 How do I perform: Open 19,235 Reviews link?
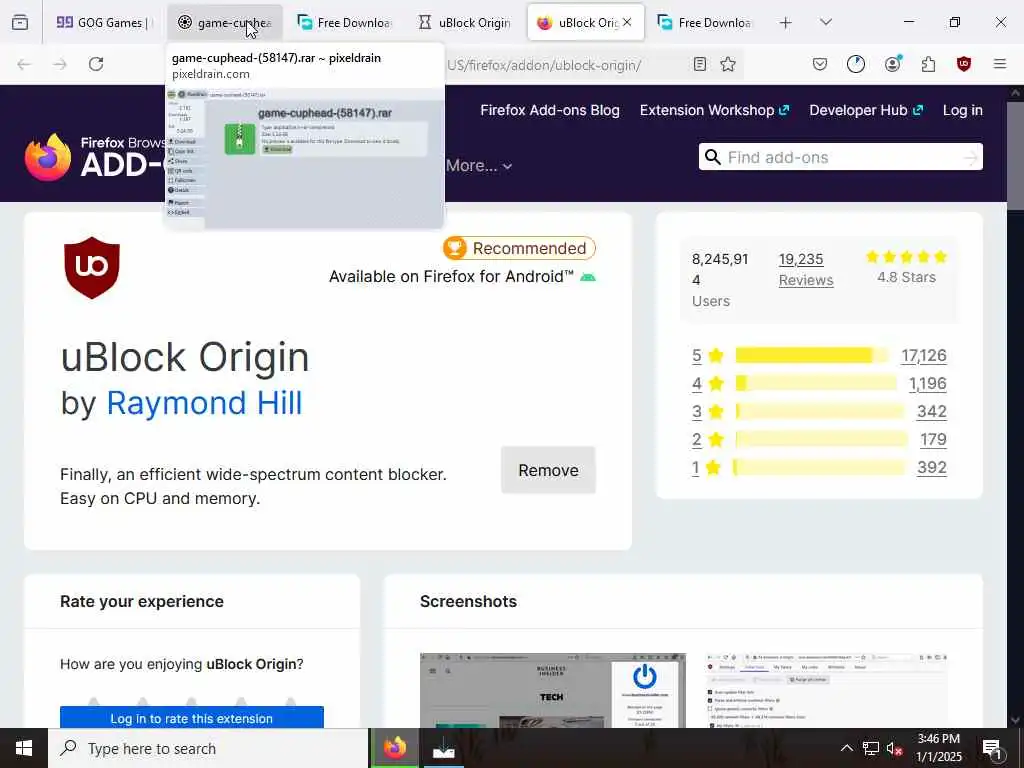pyautogui.click(x=806, y=269)
